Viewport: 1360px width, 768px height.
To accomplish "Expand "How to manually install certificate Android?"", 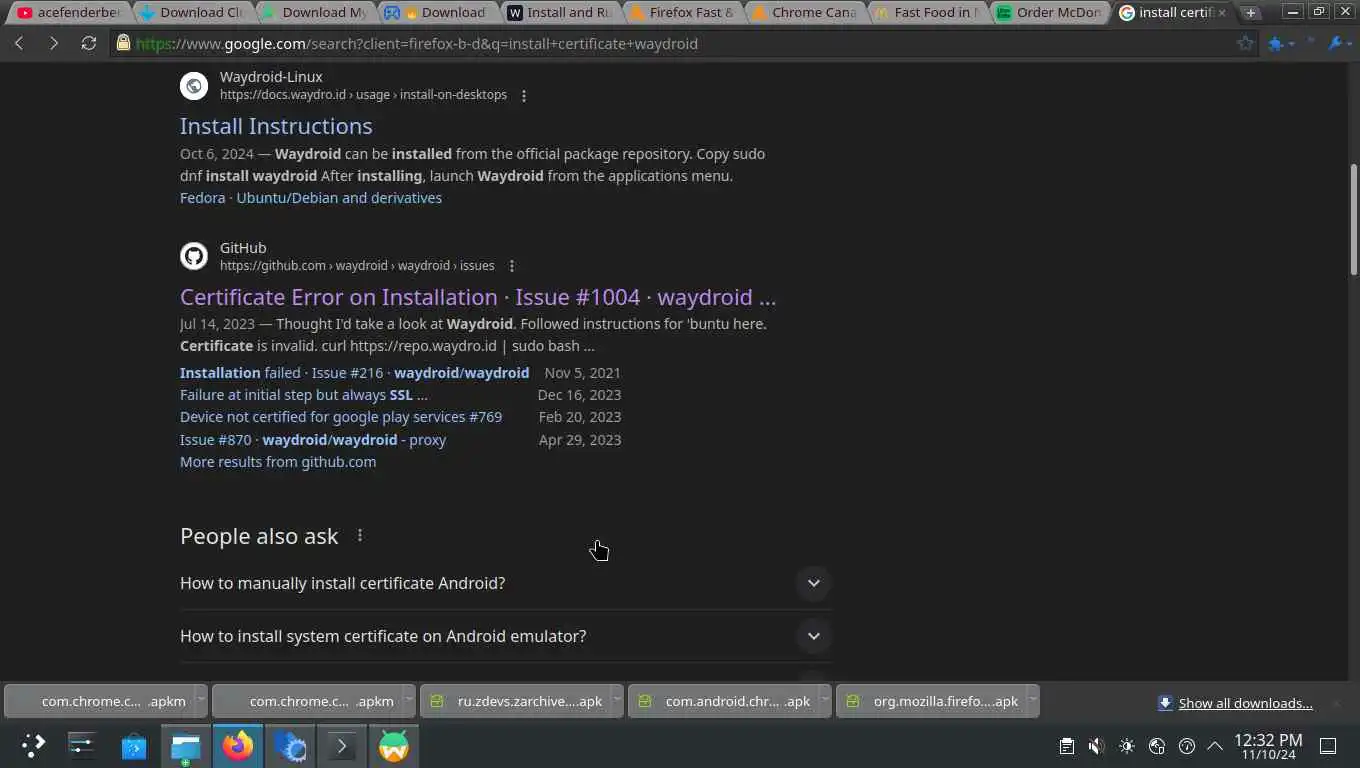I will [x=505, y=583].
